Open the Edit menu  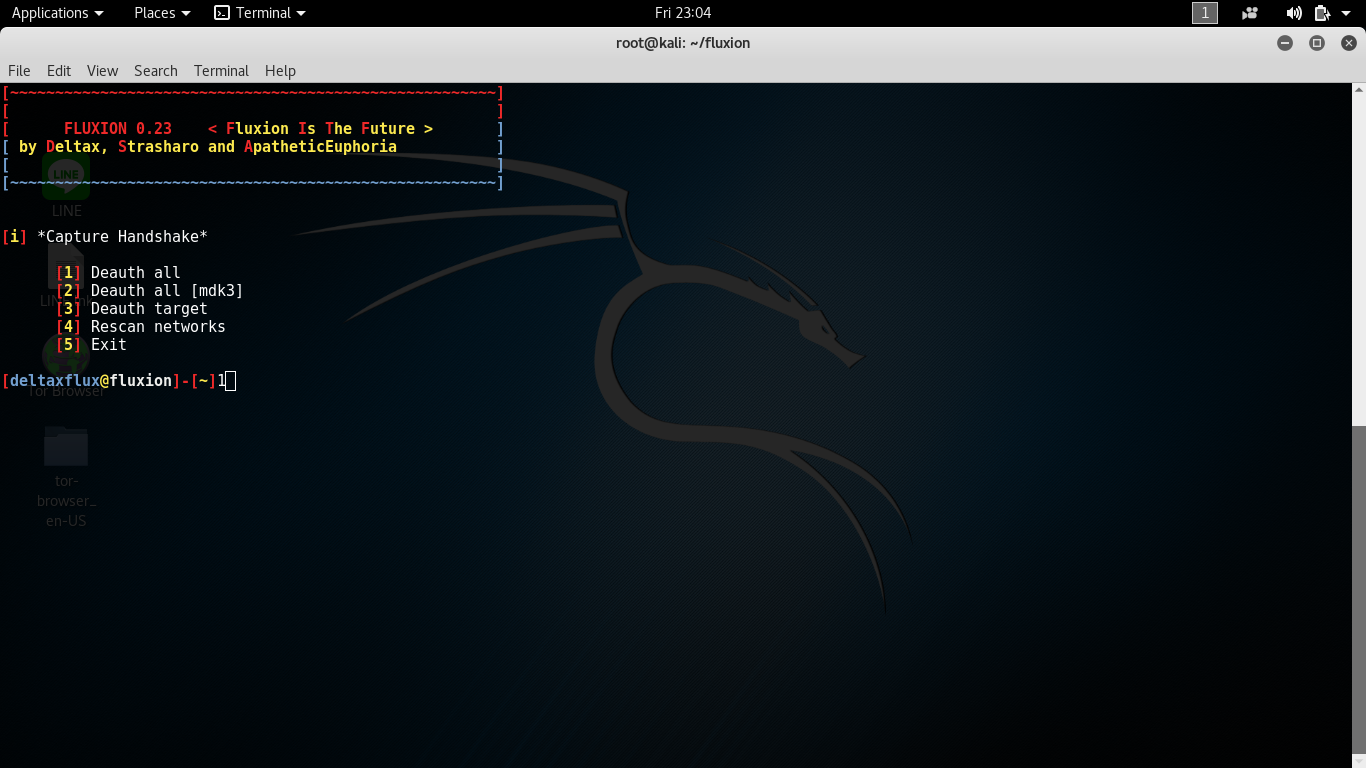(59, 70)
